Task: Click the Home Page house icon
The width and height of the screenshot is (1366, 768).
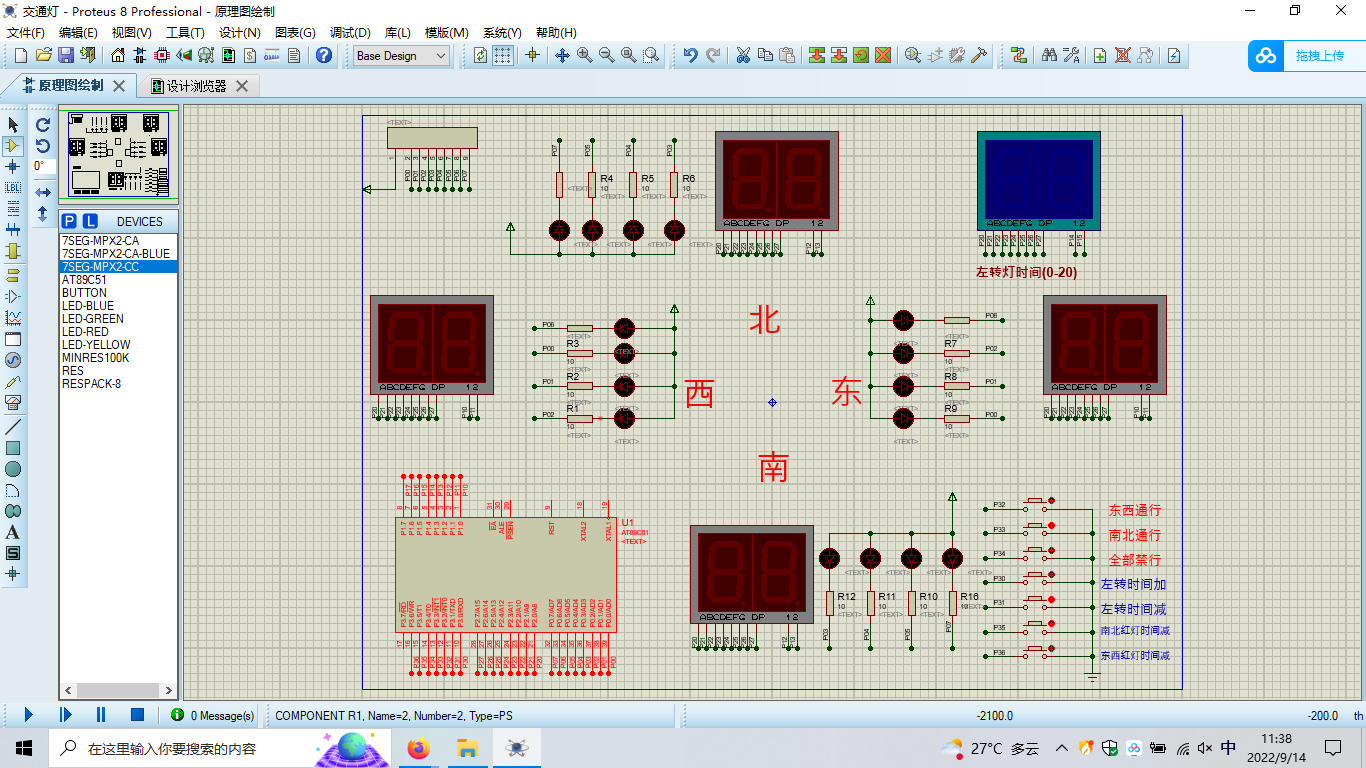Action: [x=118, y=55]
